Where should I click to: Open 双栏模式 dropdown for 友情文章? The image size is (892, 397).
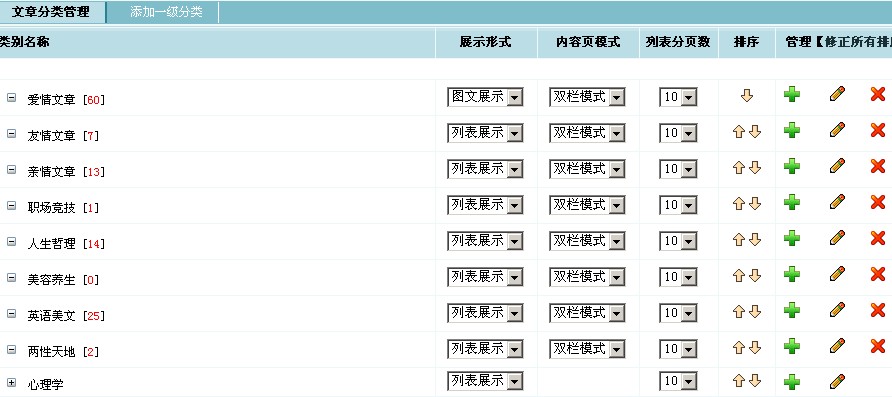(x=587, y=133)
